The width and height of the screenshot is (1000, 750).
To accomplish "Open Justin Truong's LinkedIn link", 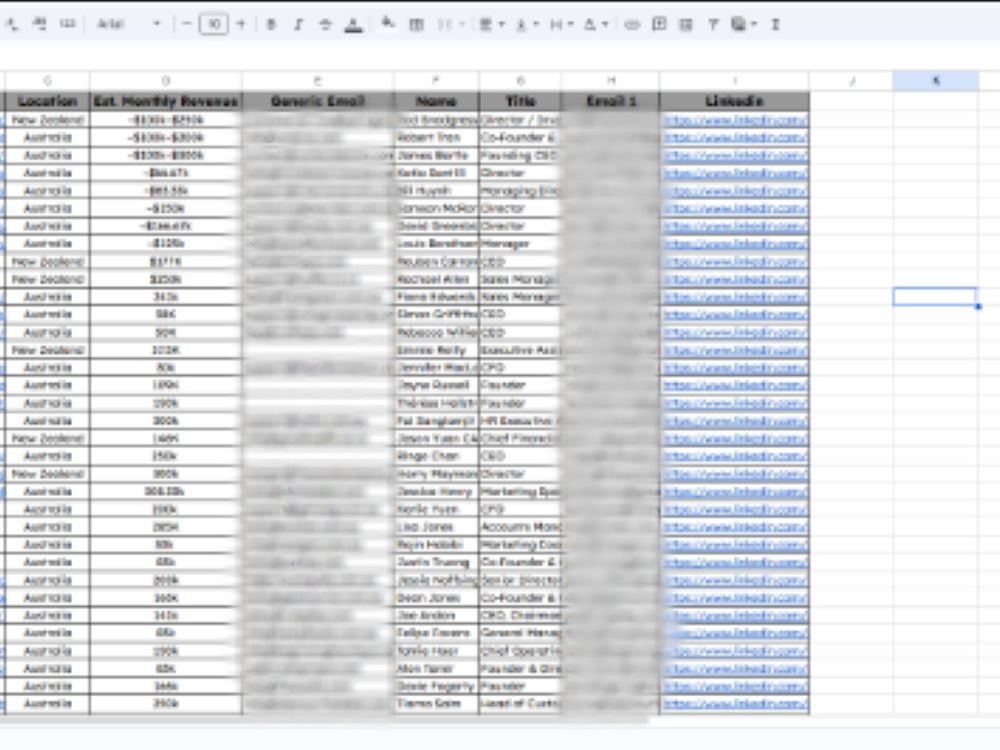I will tap(735, 562).
